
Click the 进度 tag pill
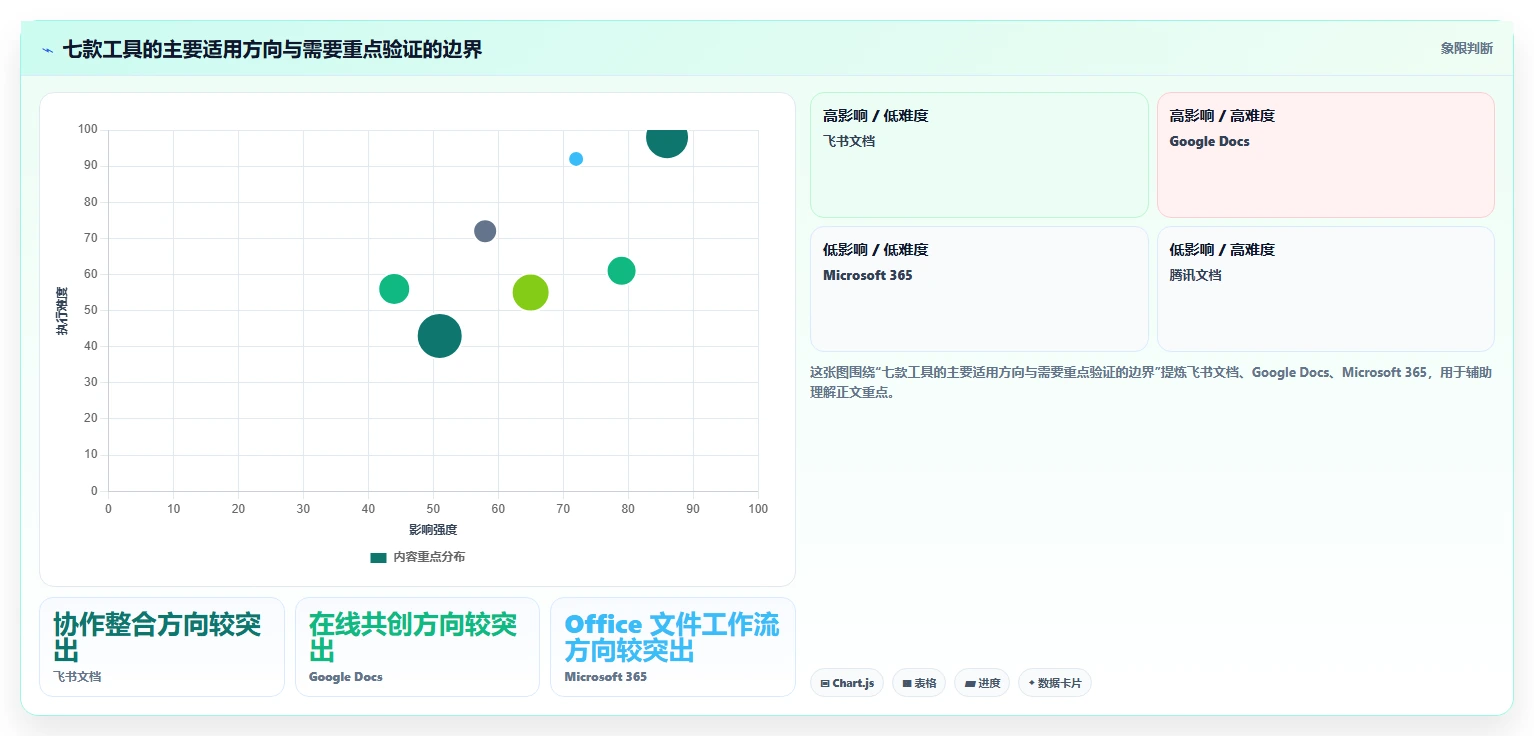pos(982,683)
